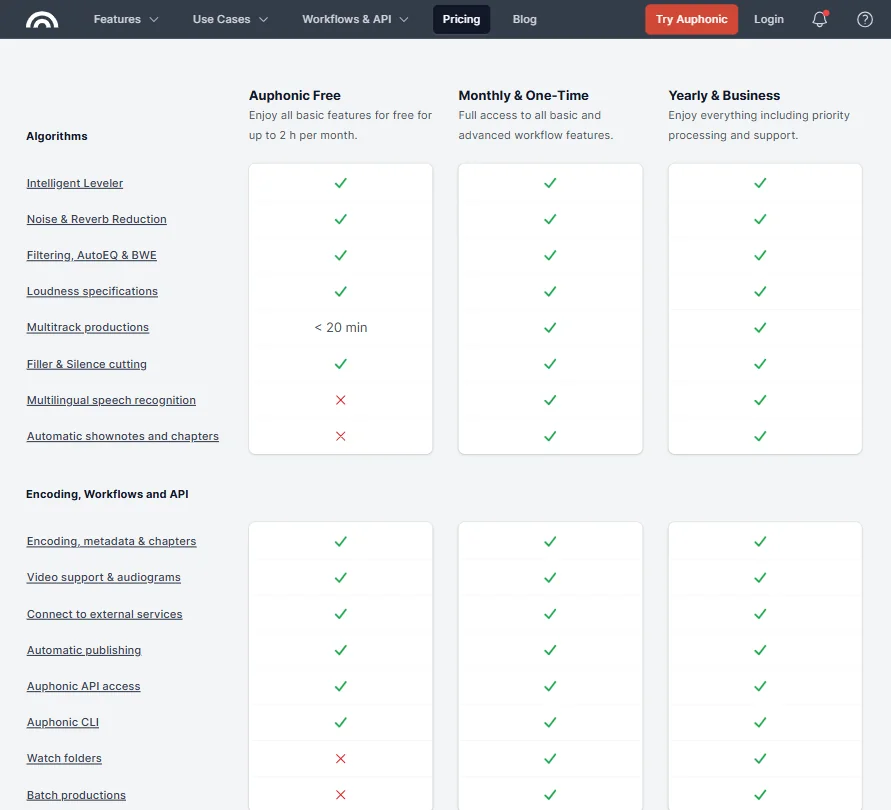Open the help question mark icon
This screenshot has height=810, width=891.
tap(864, 19)
